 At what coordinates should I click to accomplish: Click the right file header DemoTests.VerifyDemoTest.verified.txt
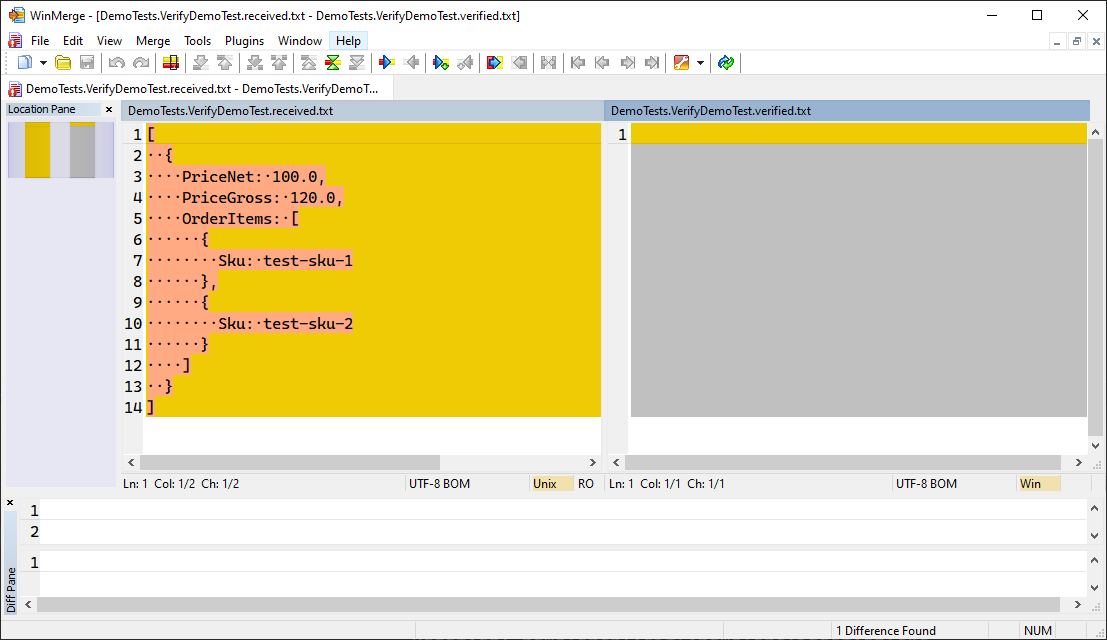coord(711,111)
